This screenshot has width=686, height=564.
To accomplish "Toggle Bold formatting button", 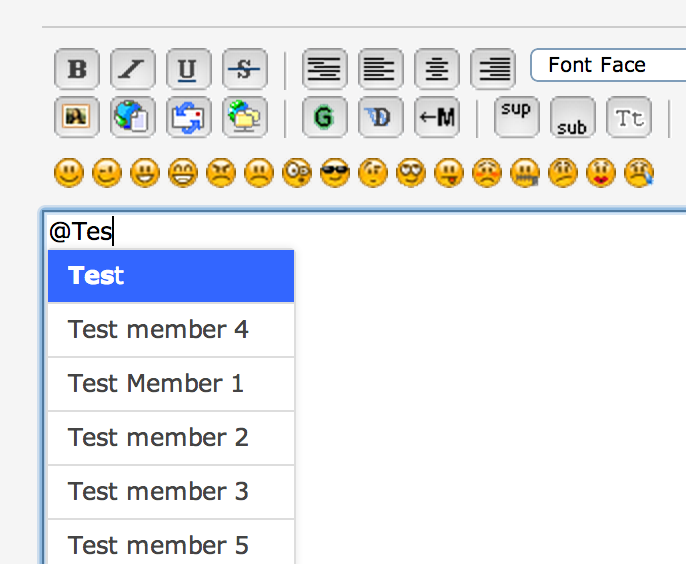I will point(77,69).
